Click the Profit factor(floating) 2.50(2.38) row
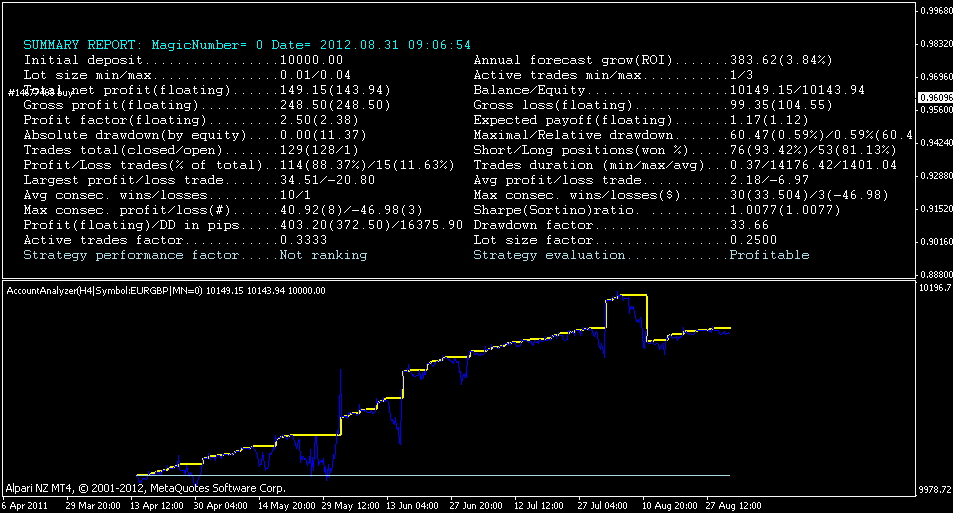 point(191,120)
